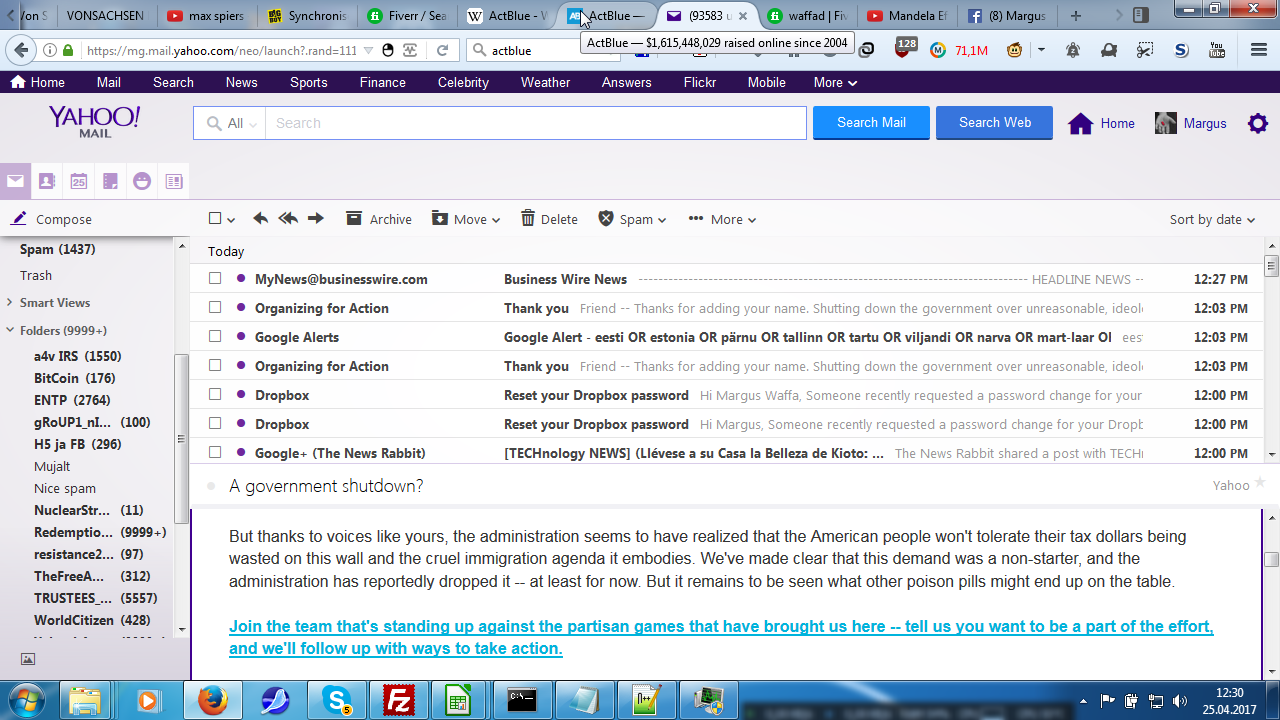The height and width of the screenshot is (720, 1280).
Task: Open the Sort by date dropdown
Action: pyautogui.click(x=1212, y=219)
